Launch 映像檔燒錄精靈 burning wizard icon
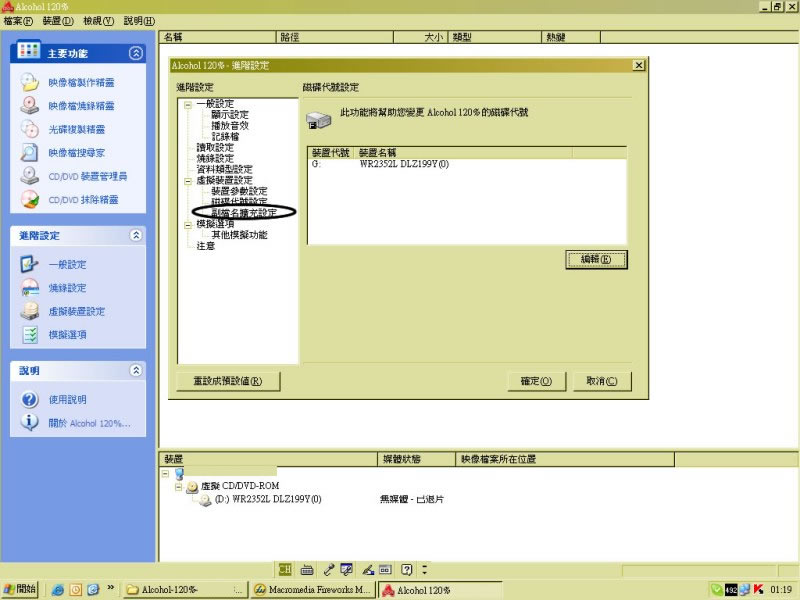The image size is (800, 600). coord(30,105)
